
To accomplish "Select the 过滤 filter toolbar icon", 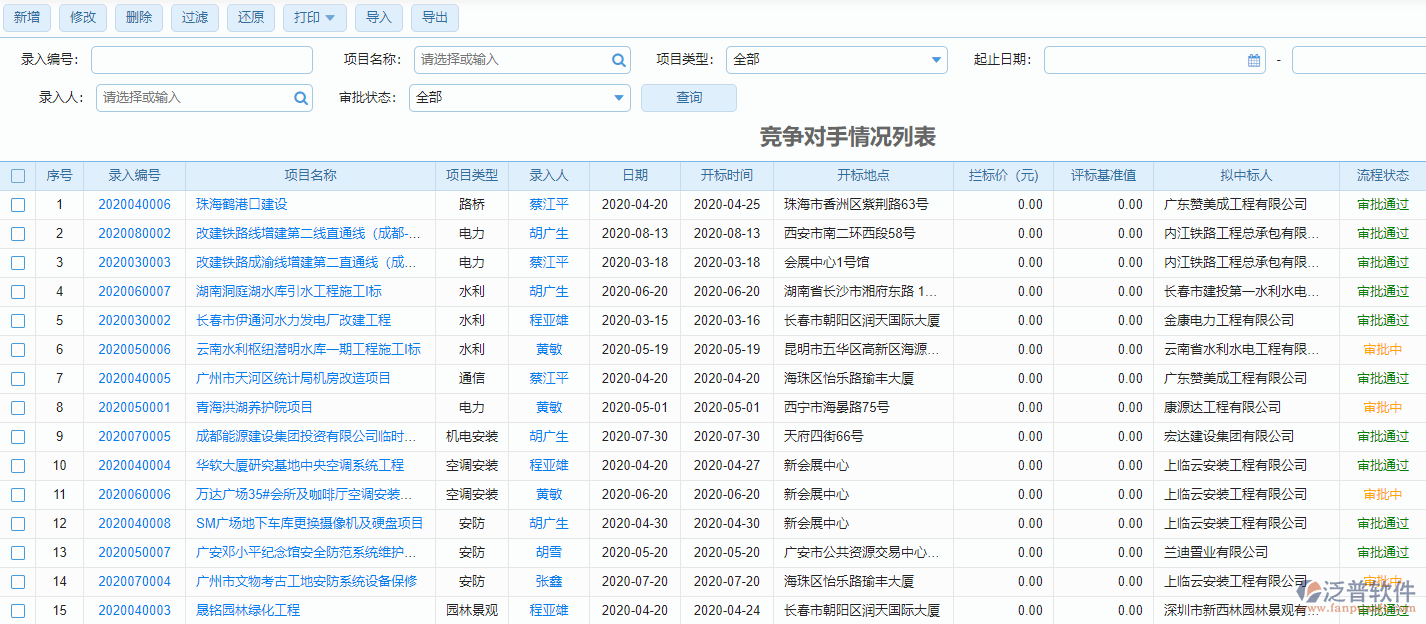I will 194,17.
